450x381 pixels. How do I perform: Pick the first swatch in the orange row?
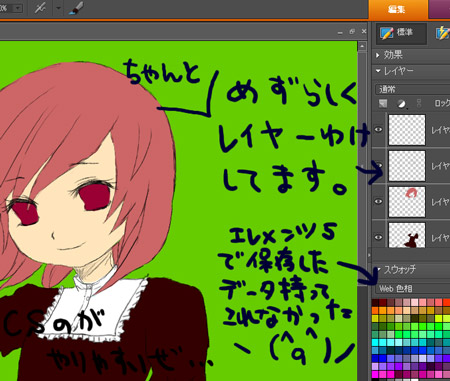click(x=375, y=311)
